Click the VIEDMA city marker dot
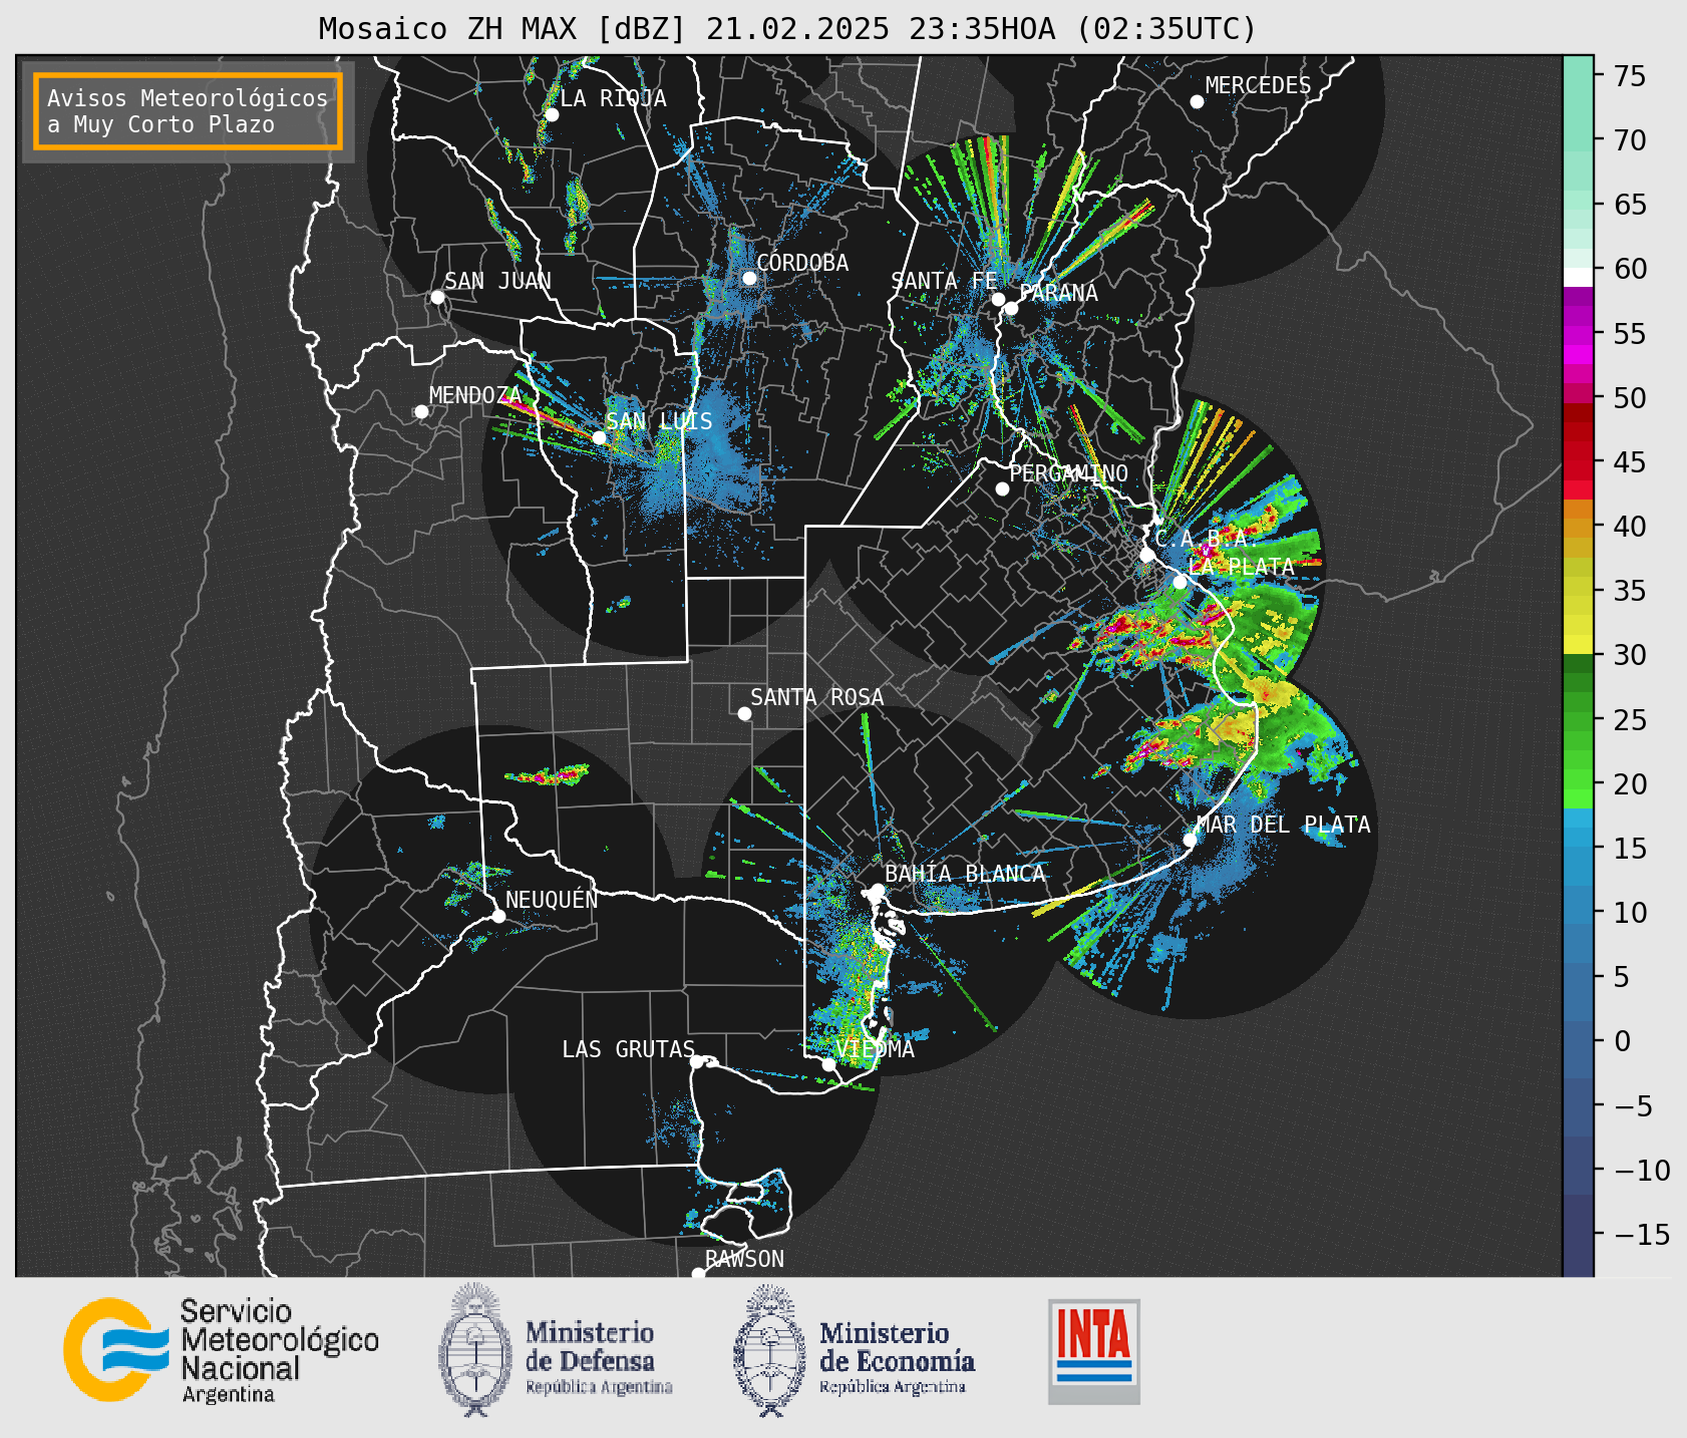The height and width of the screenshot is (1438, 1687). click(x=828, y=1064)
